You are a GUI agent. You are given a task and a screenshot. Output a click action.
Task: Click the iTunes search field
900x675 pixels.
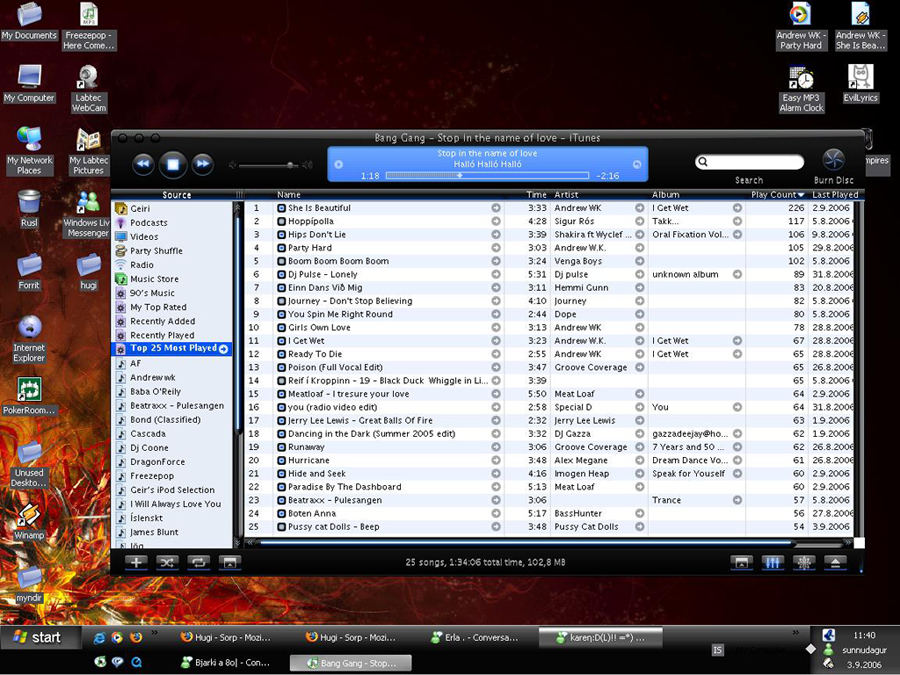(749, 162)
